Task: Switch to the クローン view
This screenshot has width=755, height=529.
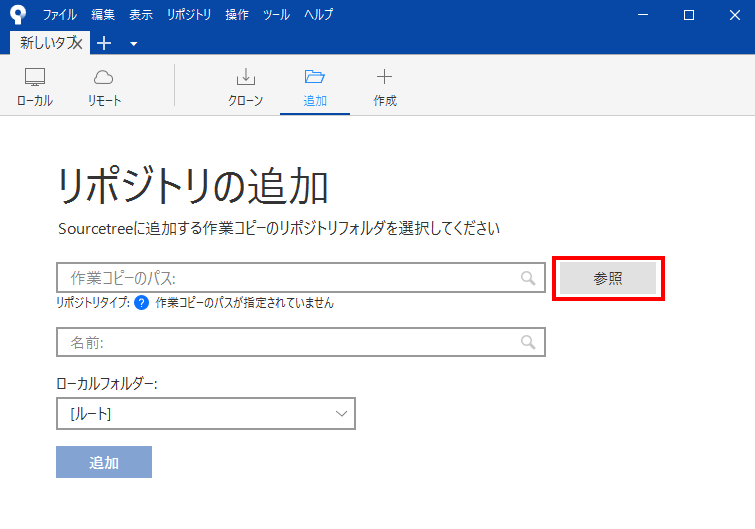Action: point(246,87)
